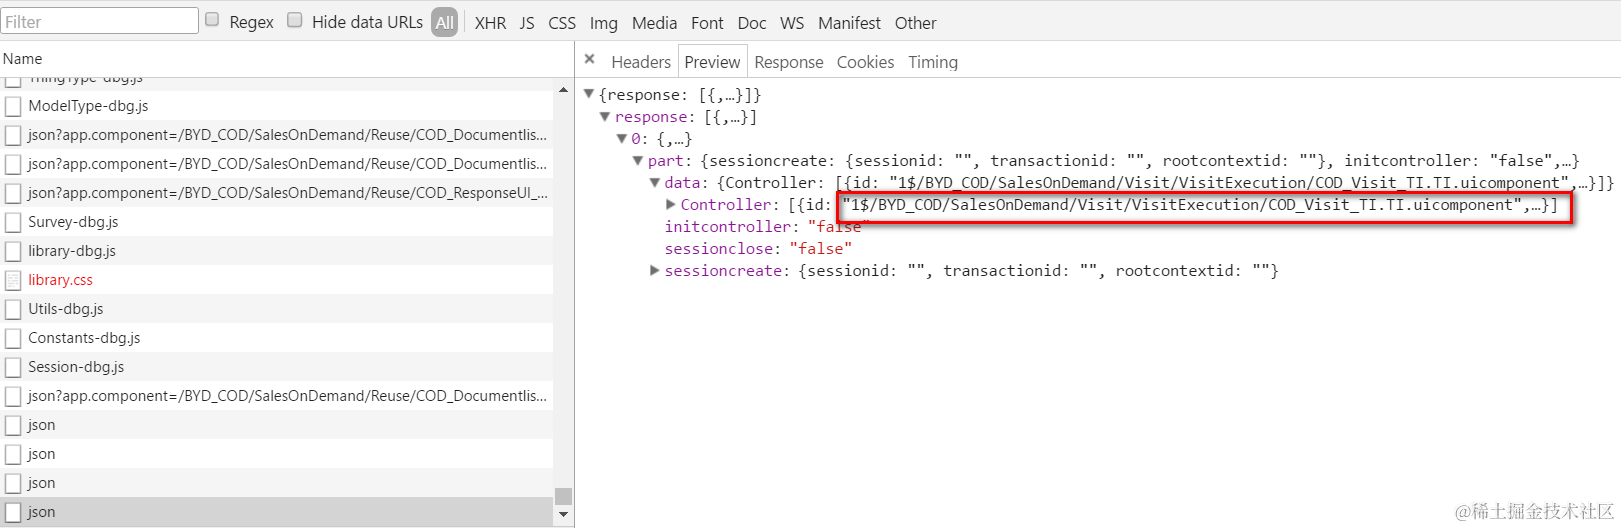Click the file icon beside Constants-dbg.js
Screen dimensions: 1621x528
point(13,338)
